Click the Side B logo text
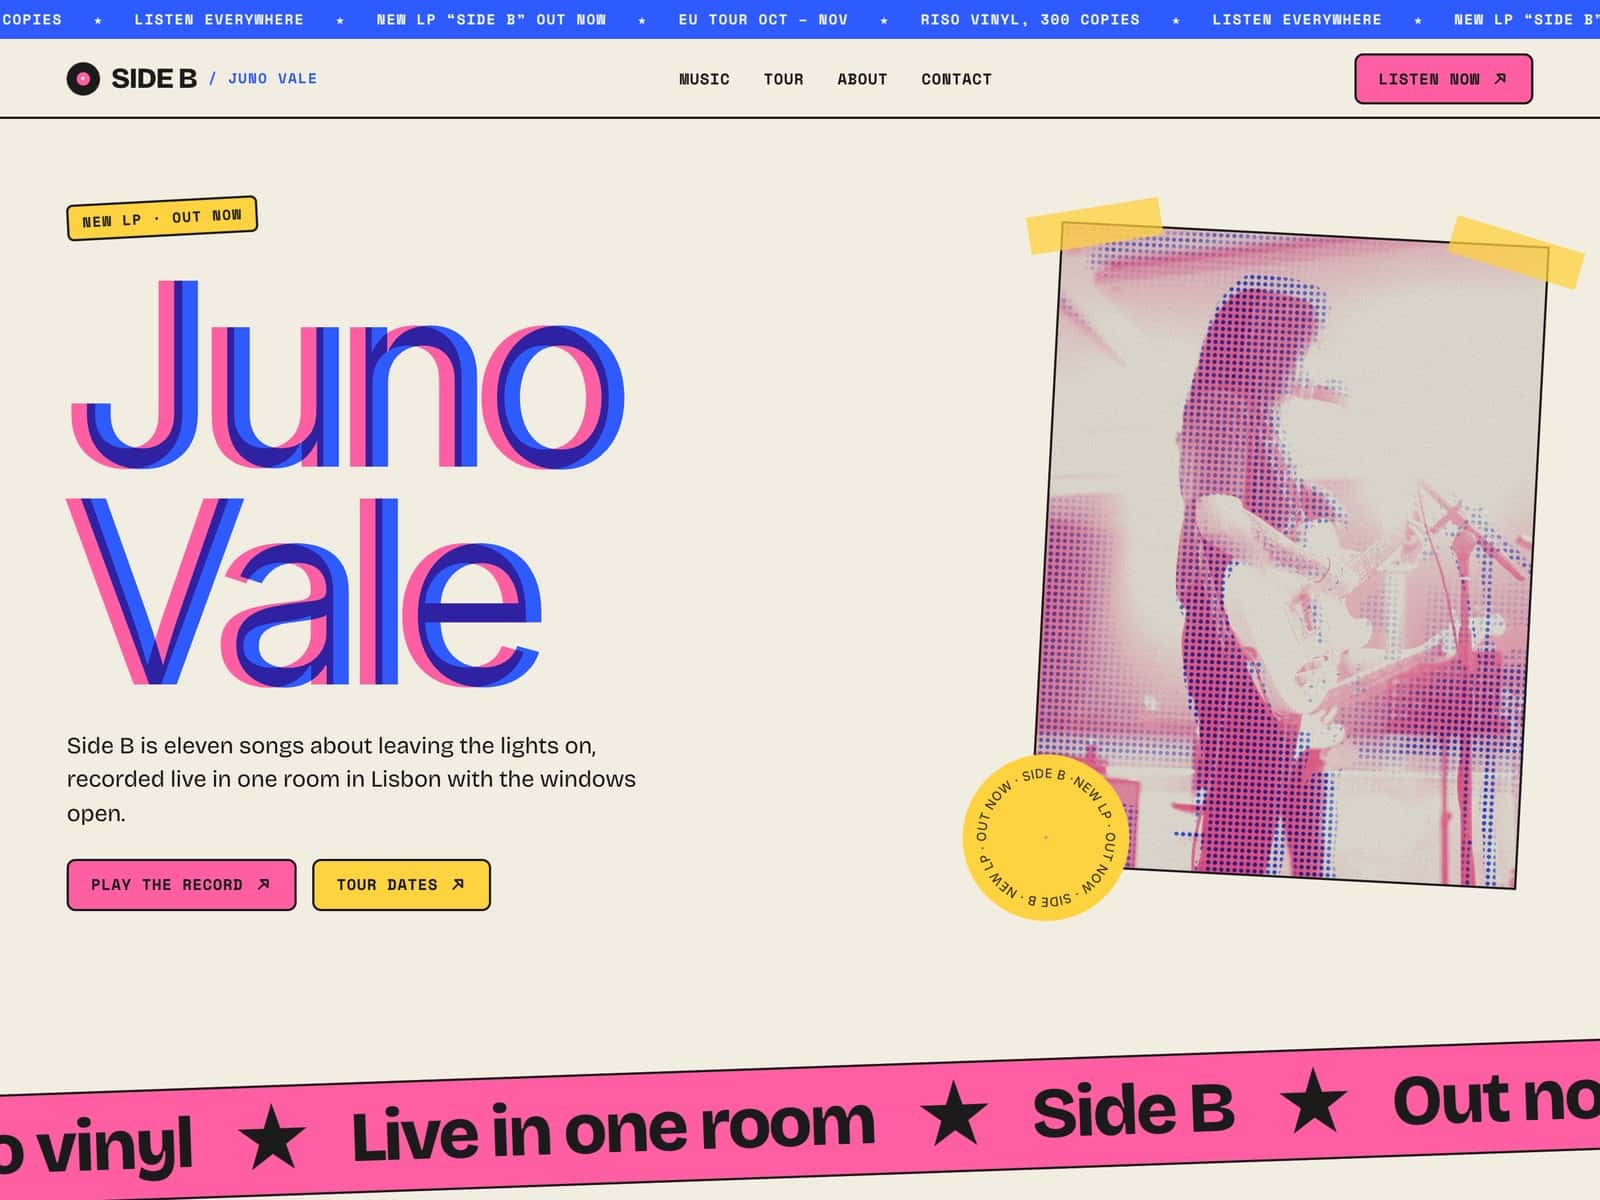1600x1200 pixels. click(x=154, y=78)
